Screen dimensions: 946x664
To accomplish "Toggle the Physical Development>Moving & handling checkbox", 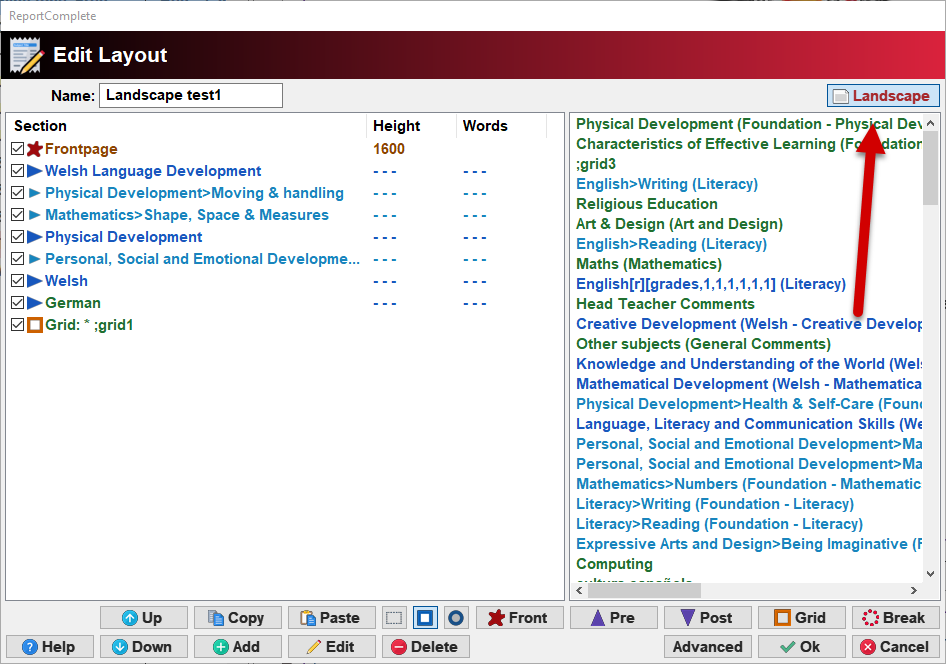I will tap(17, 193).
